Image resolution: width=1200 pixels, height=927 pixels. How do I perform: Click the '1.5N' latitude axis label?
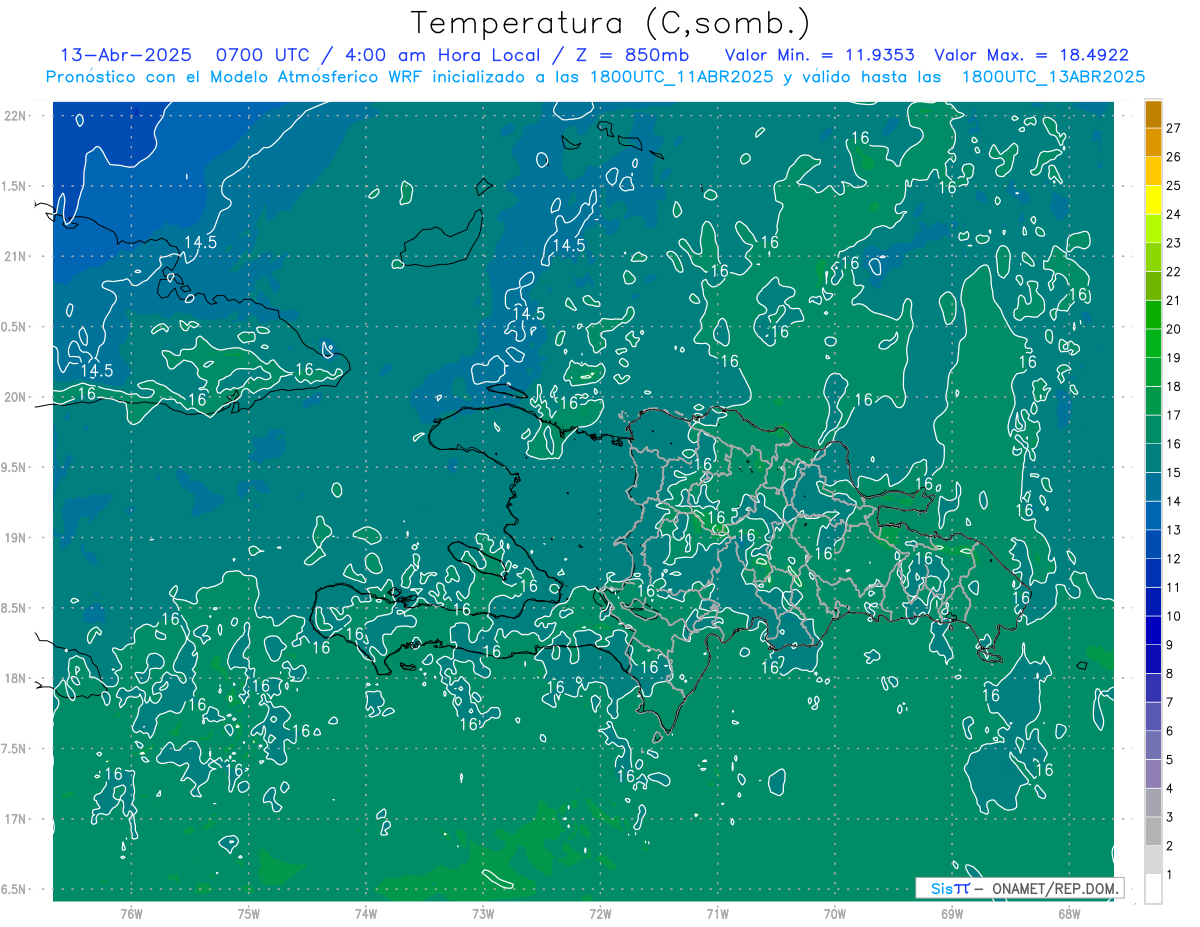[15, 186]
